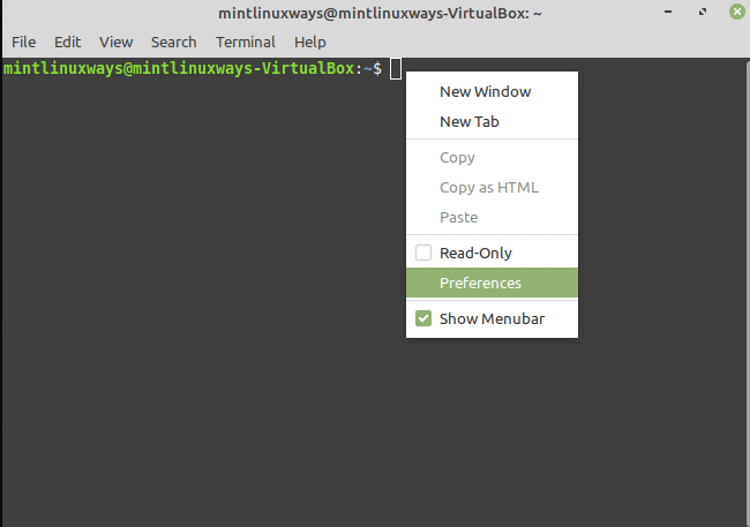This screenshot has height=527, width=750.
Task: Open the Search menu
Action: click(174, 42)
